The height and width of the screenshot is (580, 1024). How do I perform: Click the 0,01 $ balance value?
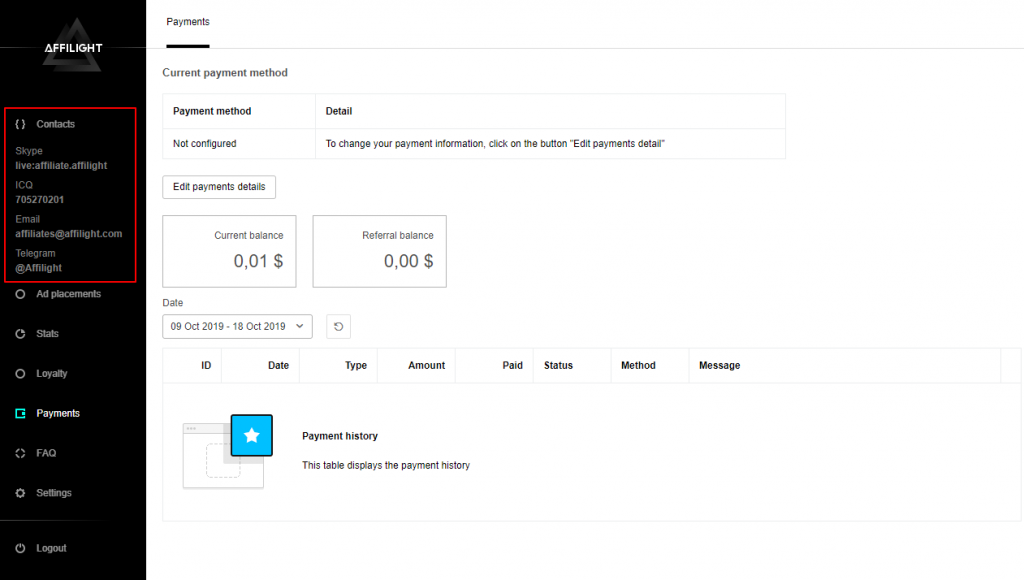(259, 261)
